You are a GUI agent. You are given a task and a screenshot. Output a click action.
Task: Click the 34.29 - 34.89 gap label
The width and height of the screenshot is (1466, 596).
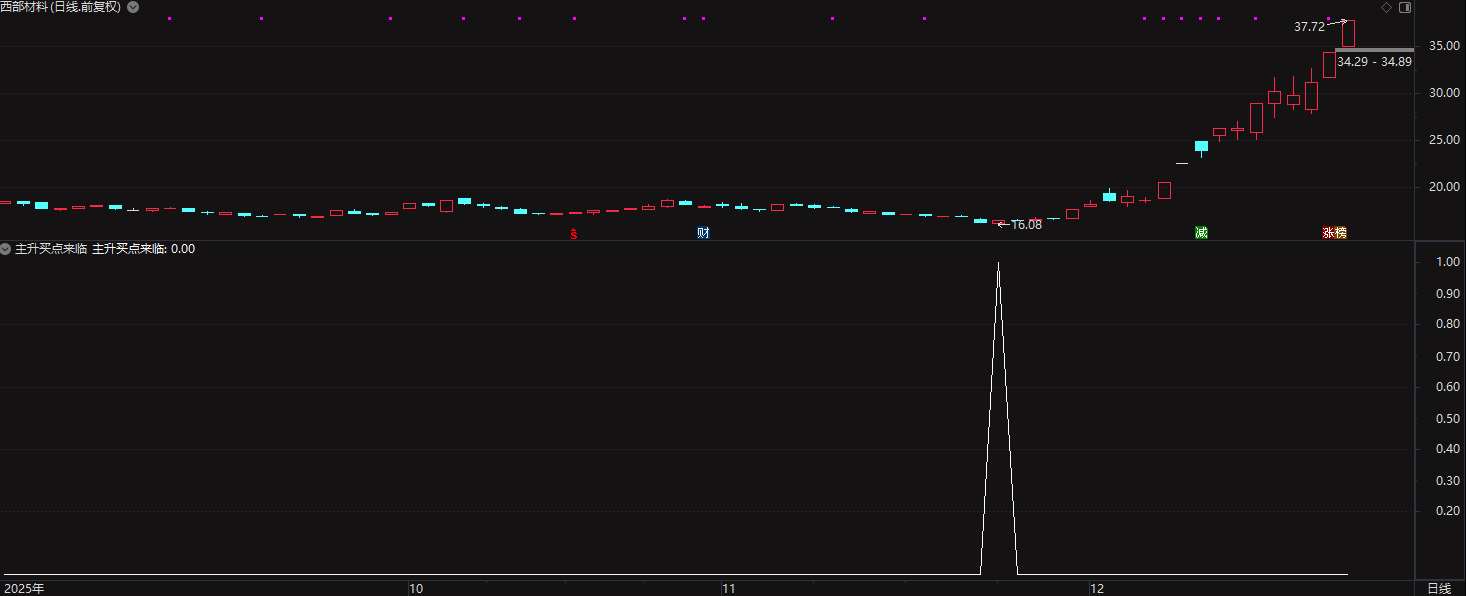pos(1374,62)
